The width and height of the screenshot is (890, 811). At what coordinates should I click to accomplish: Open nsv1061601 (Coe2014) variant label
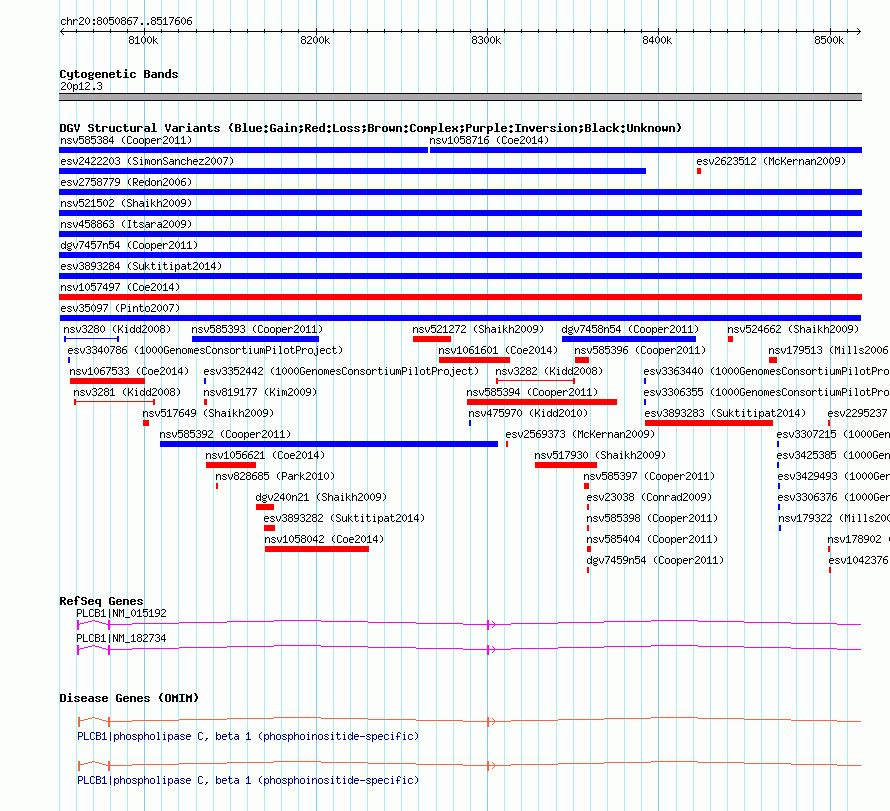point(498,350)
